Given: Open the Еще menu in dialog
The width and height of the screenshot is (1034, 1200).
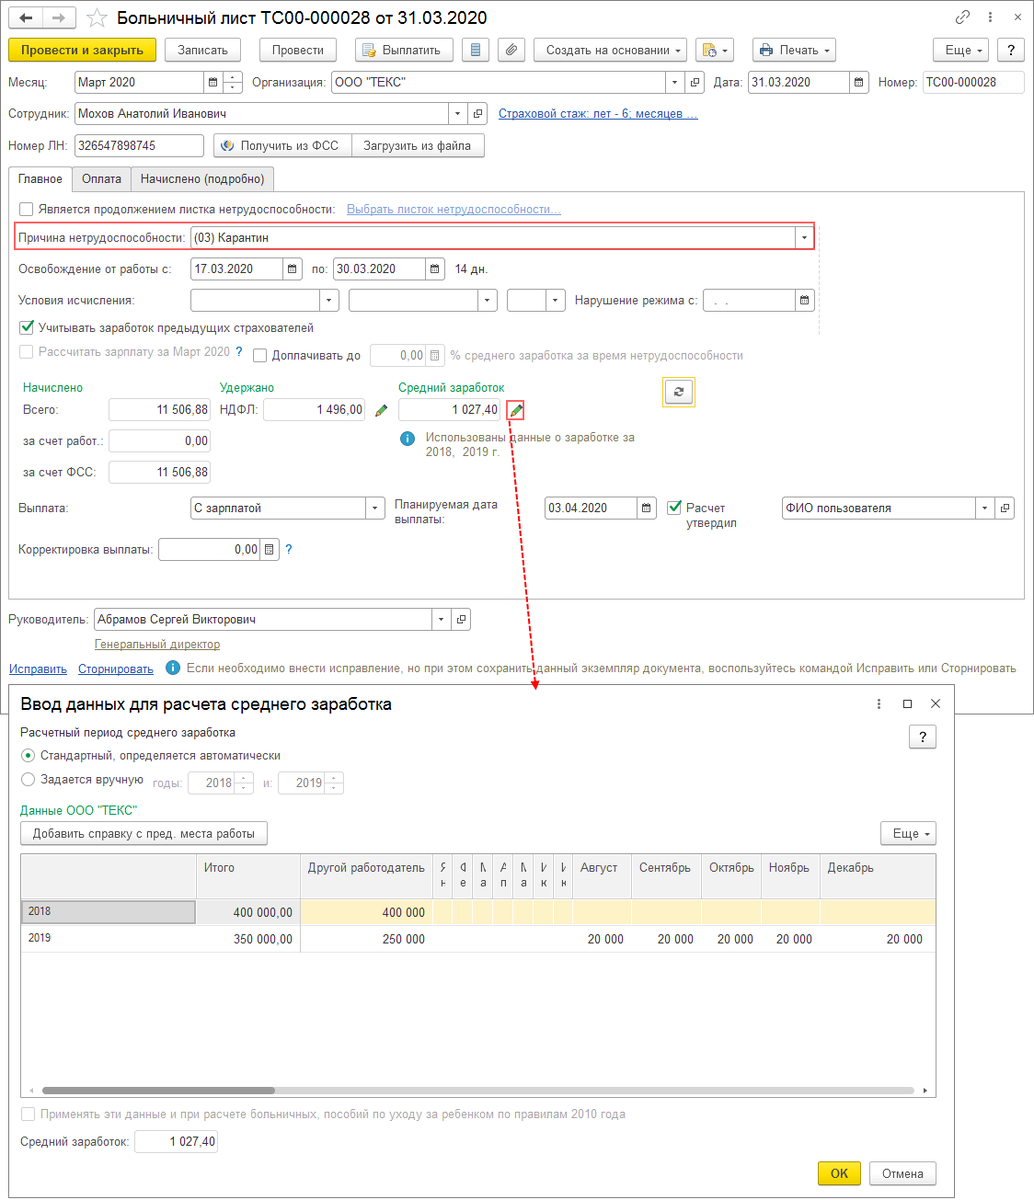Looking at the screenshot, I should 908,833.
